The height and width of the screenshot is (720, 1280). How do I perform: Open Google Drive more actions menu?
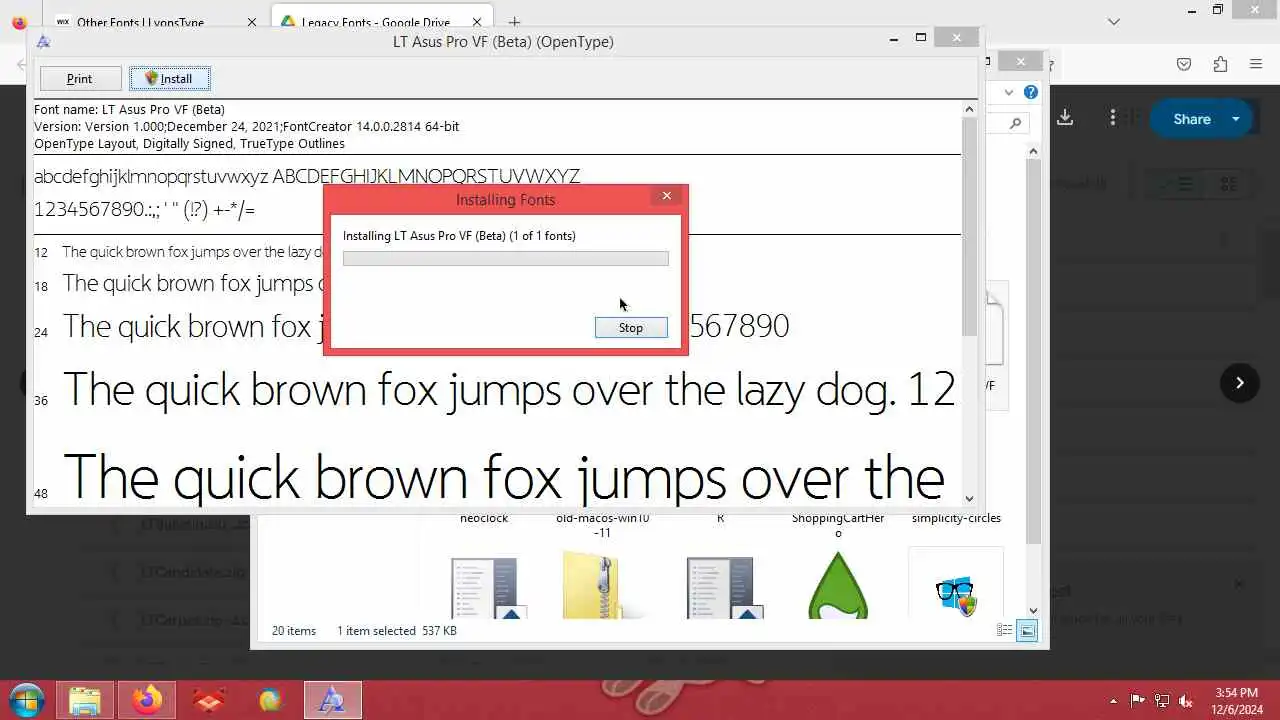[x=1113, y=118]
